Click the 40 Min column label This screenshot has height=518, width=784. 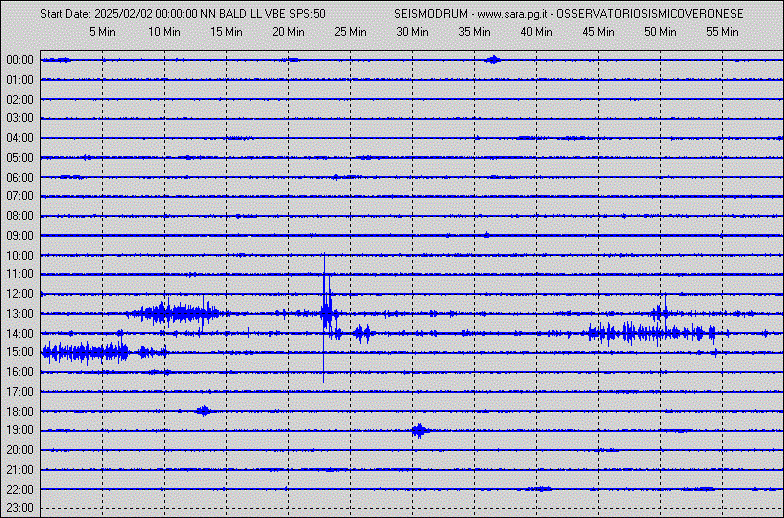coord(536,32)
